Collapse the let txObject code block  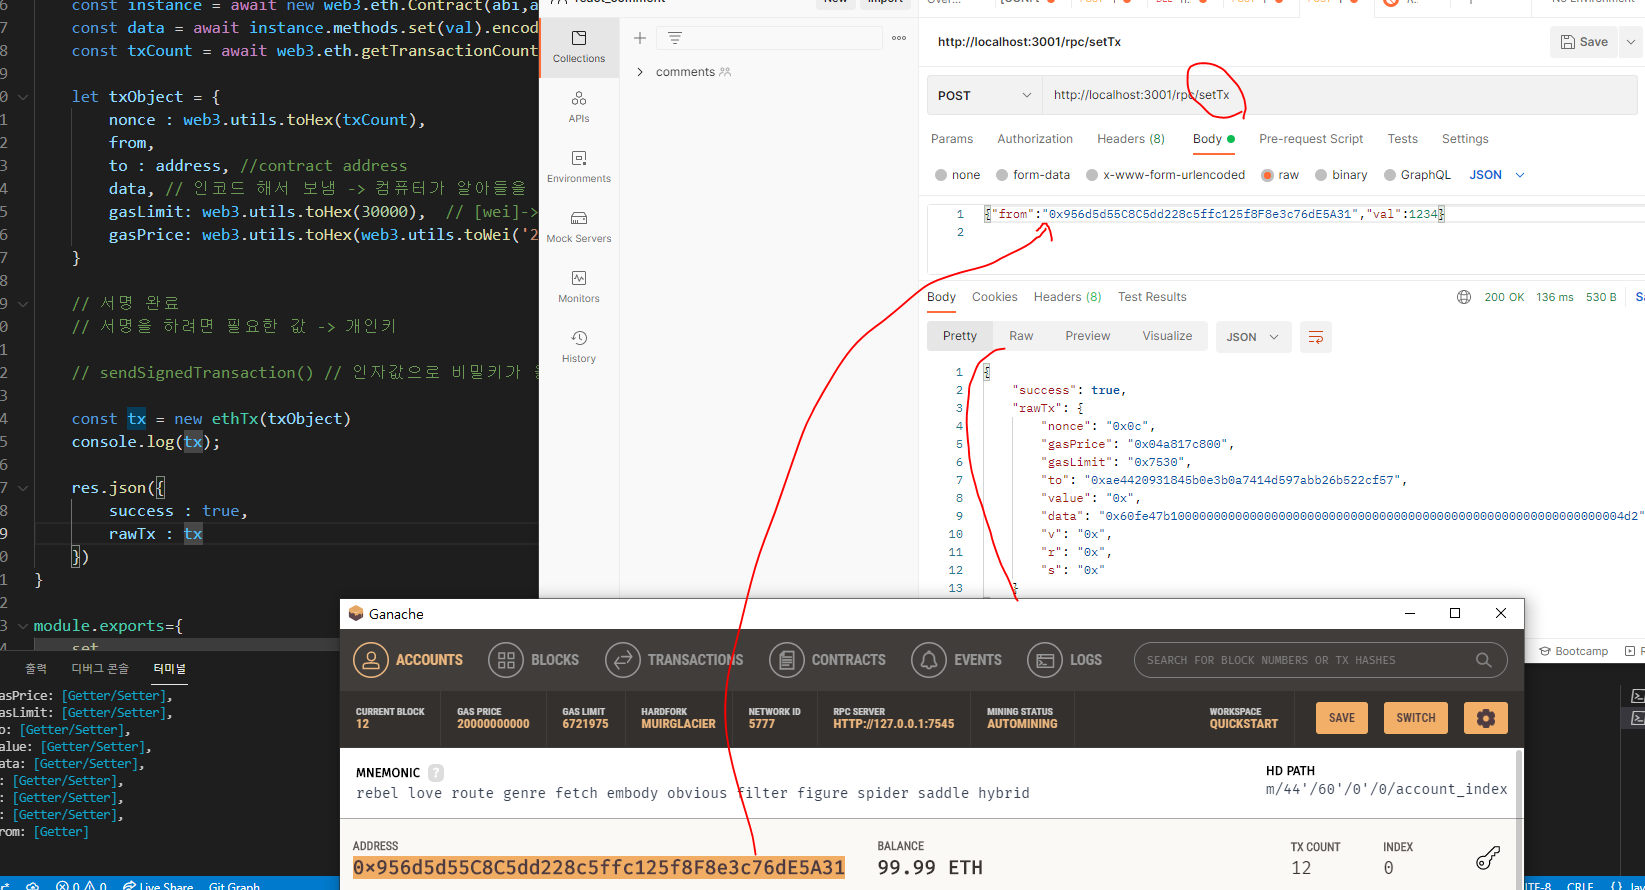click(23, 97)
